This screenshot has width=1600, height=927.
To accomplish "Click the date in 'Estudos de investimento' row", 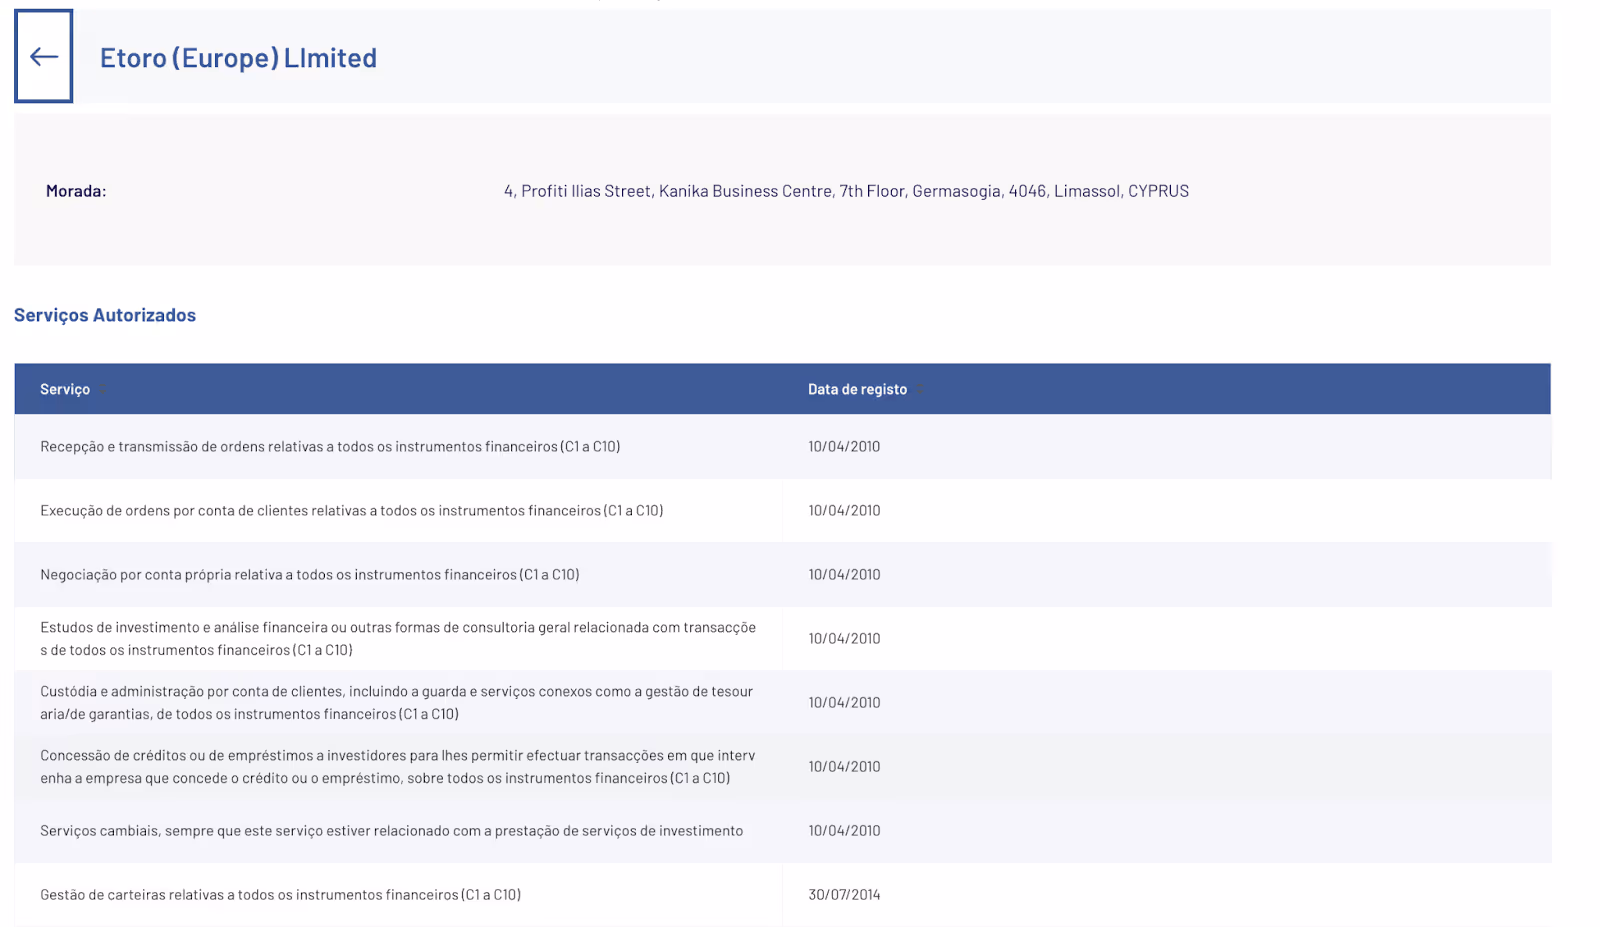I will coord(844,639).
